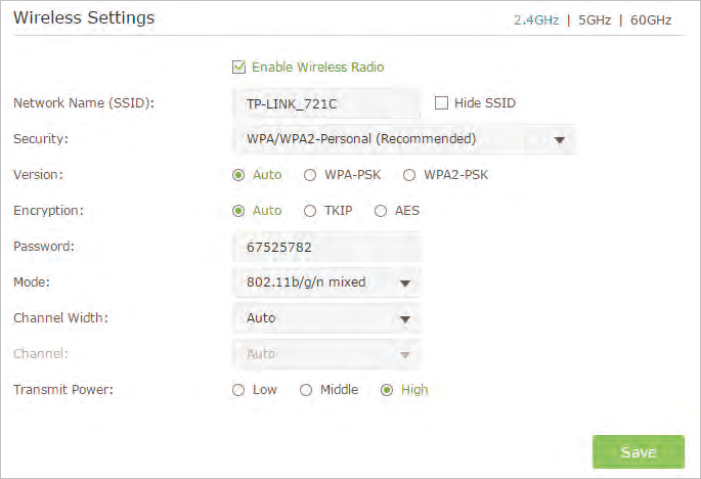
Task: Select TKIP encryption
Action: 310,211
